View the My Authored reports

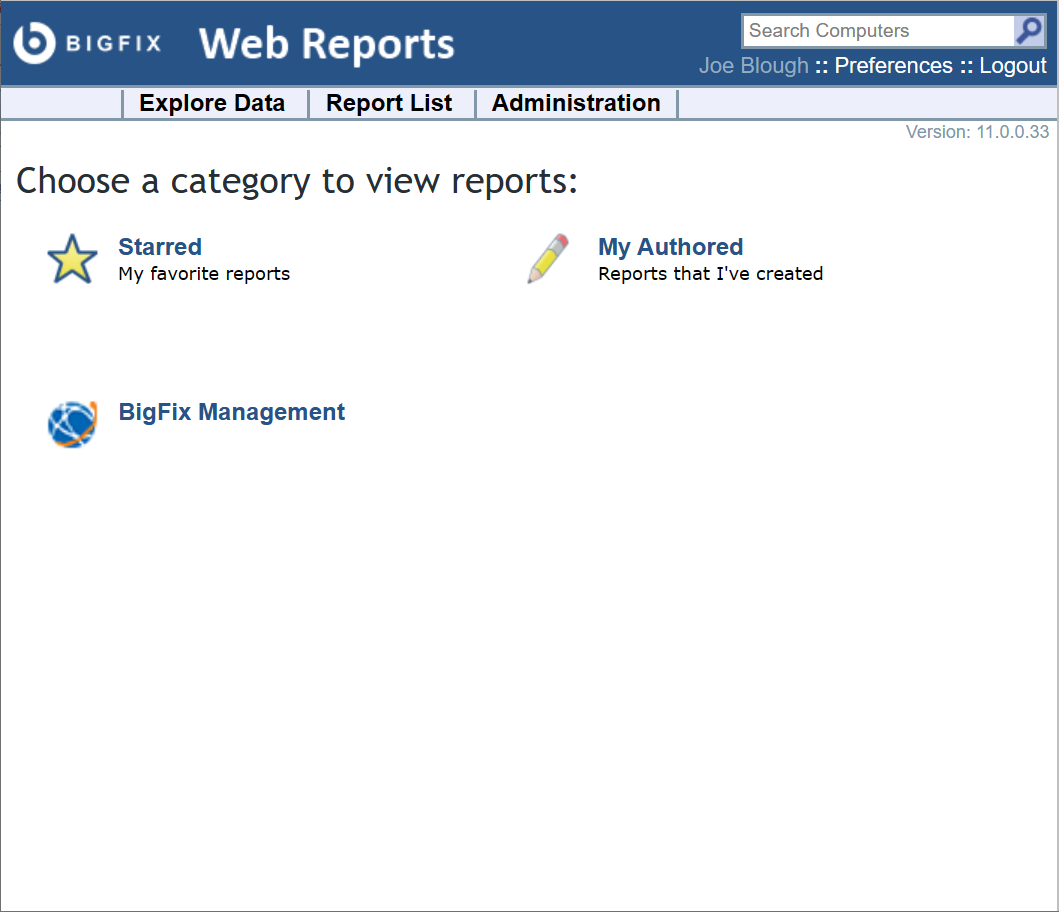tap(670, 247)
